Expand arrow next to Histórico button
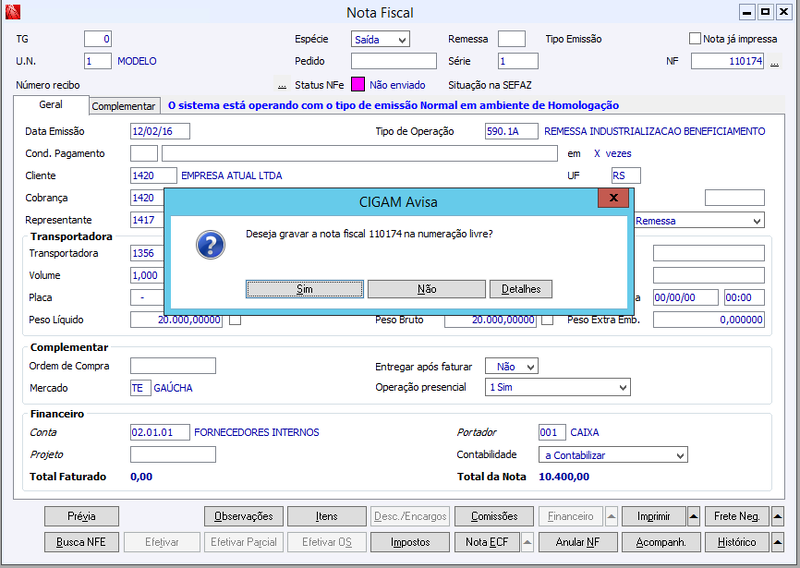 (777, 542)
